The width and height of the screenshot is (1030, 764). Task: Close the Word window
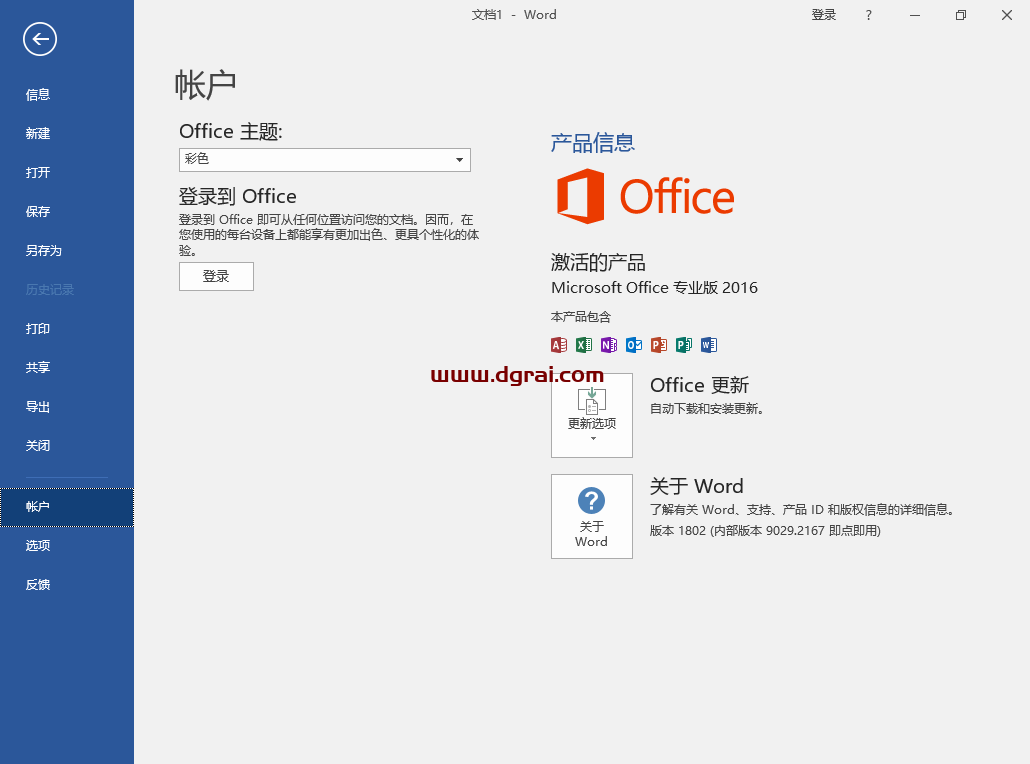pos(1006,15)
